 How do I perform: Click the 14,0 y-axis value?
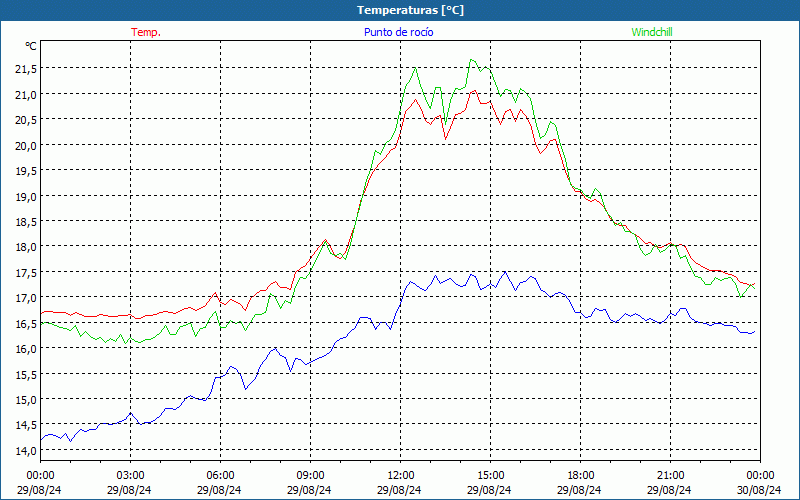coord(26,451)
